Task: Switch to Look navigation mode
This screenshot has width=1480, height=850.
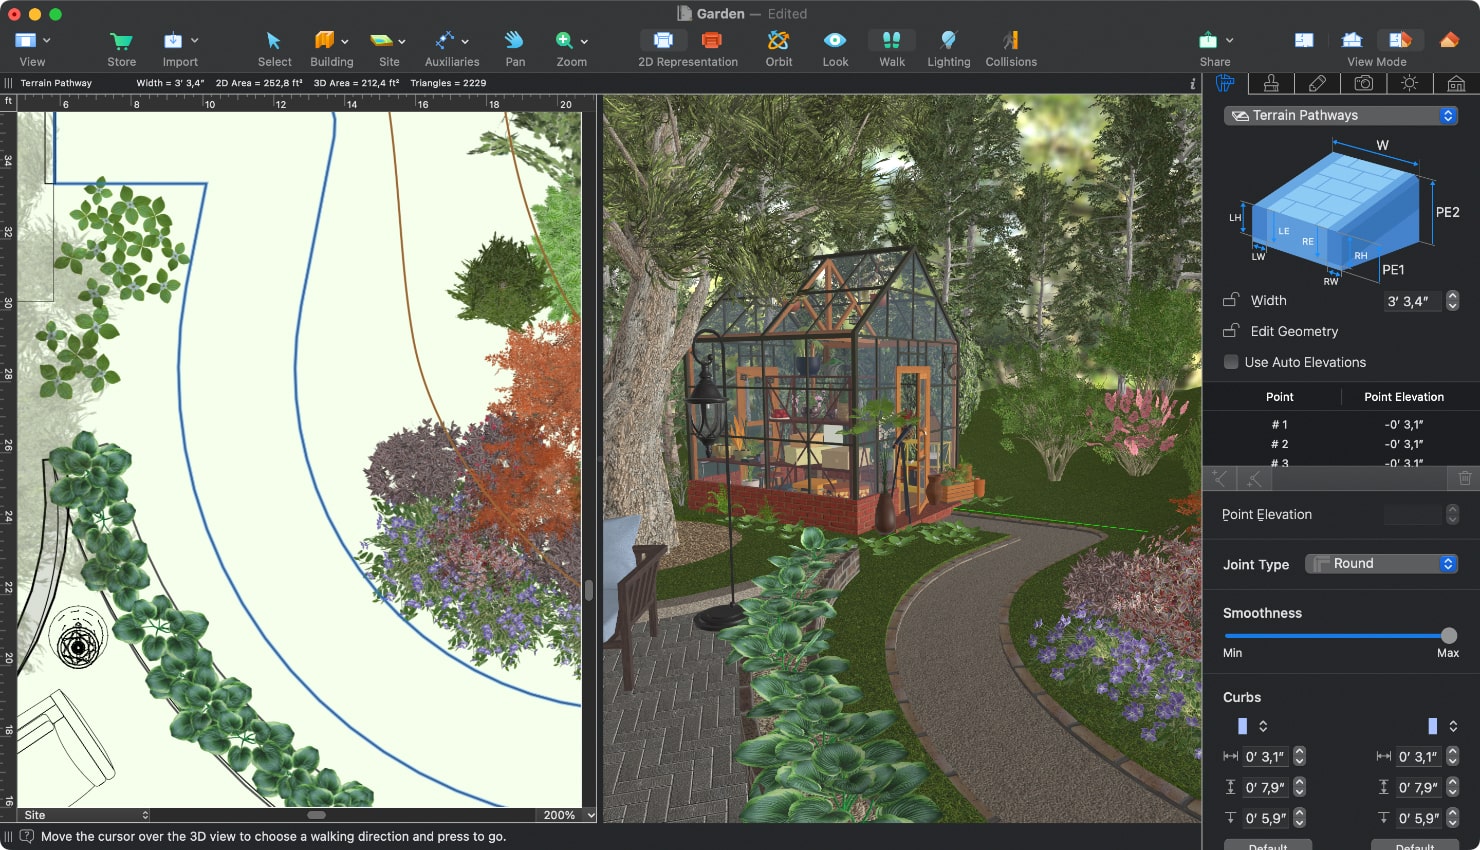Action: pos(835,40)
